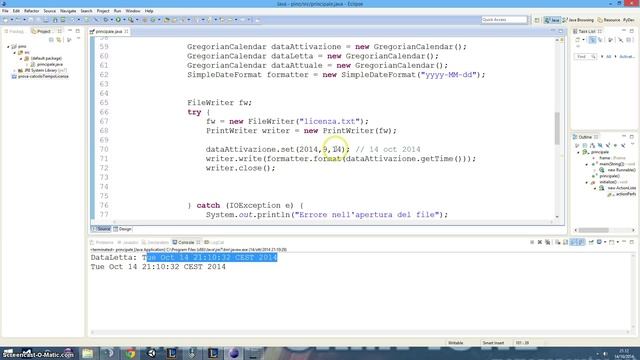This screenshot has width=640, height=360.
Task: Switch to the PyDev perspective
Action: coord(629,20)
